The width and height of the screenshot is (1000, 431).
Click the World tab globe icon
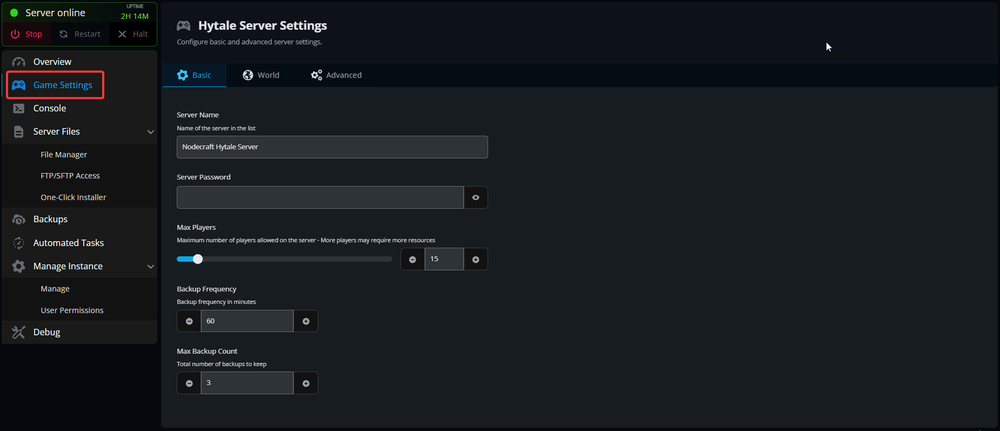pyautogui.click(x=248, y=75)
